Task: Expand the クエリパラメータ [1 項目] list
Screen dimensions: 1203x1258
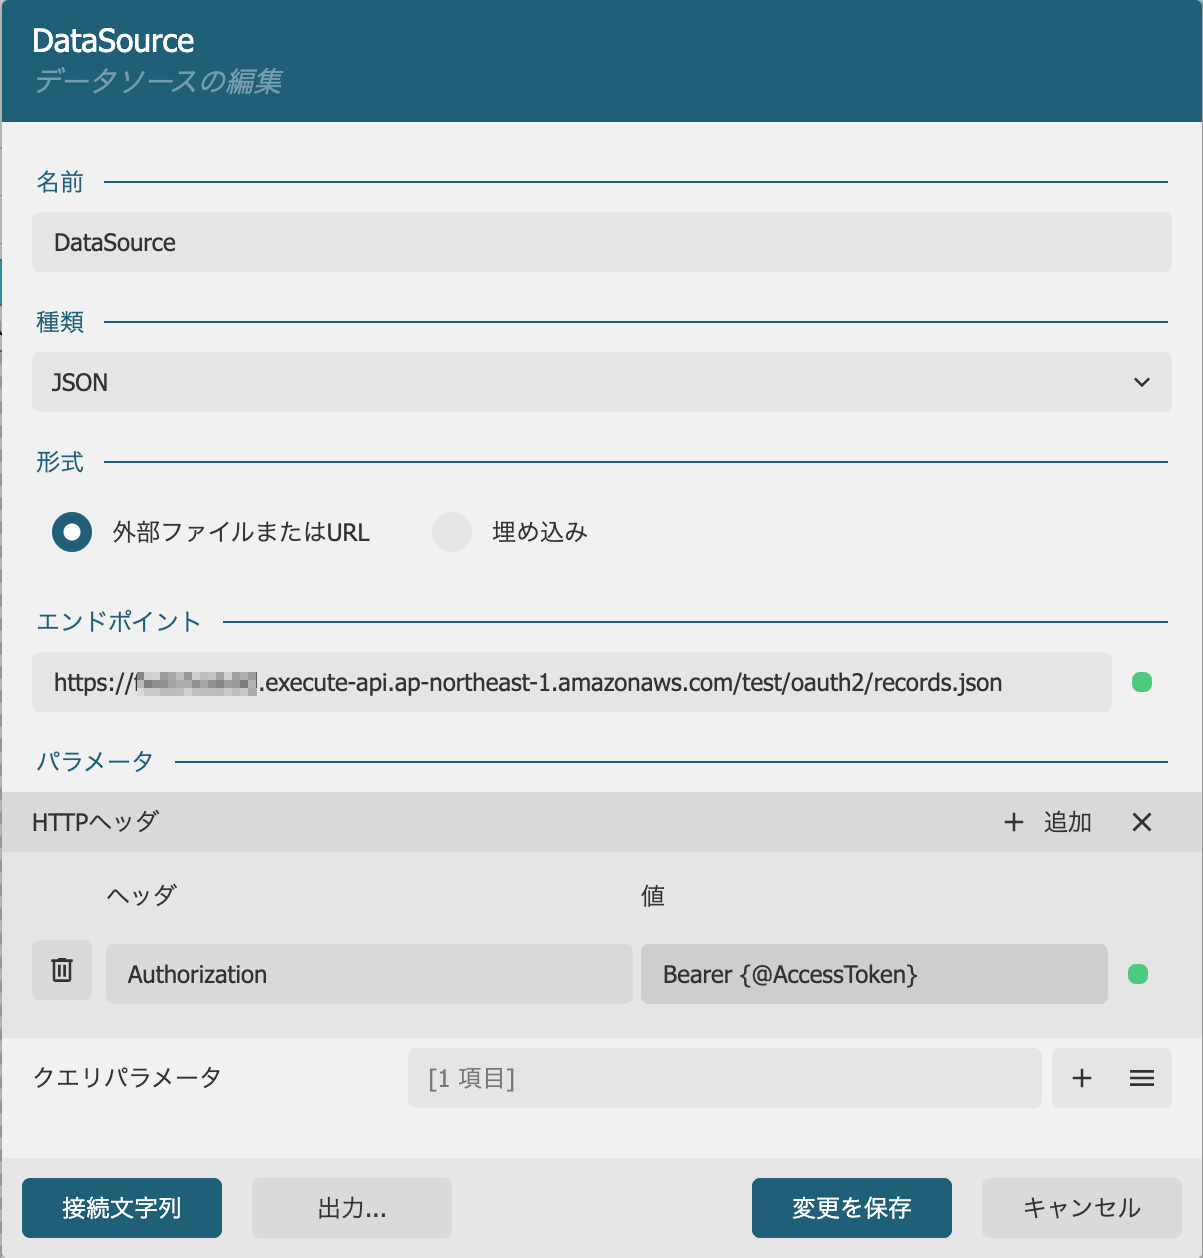Action: tap(725, 1078)
